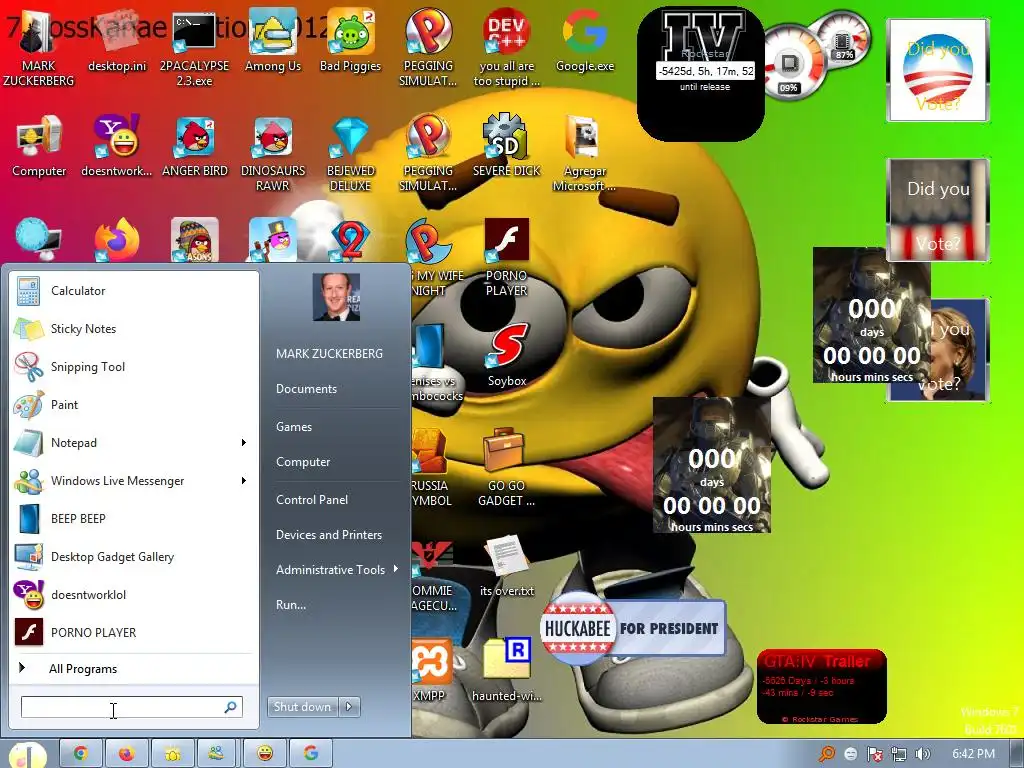
Task: Click the Chrome taskbar button
Action: point(80,754)
